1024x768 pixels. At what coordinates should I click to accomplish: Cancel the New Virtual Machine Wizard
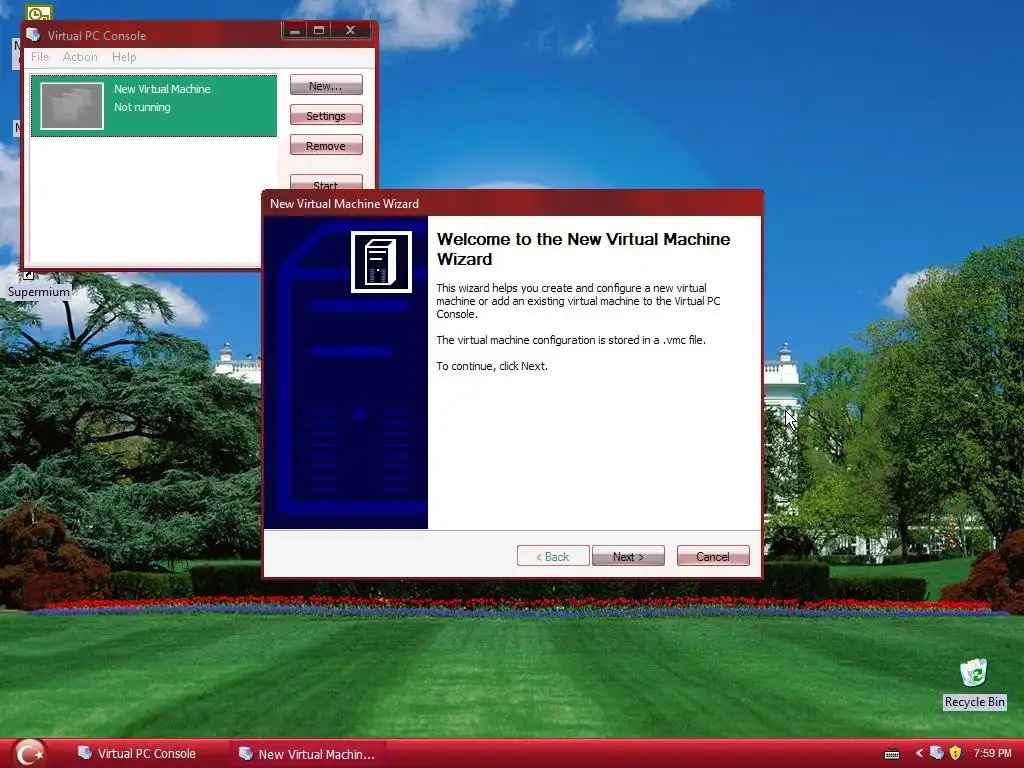[x=713, y=556]
